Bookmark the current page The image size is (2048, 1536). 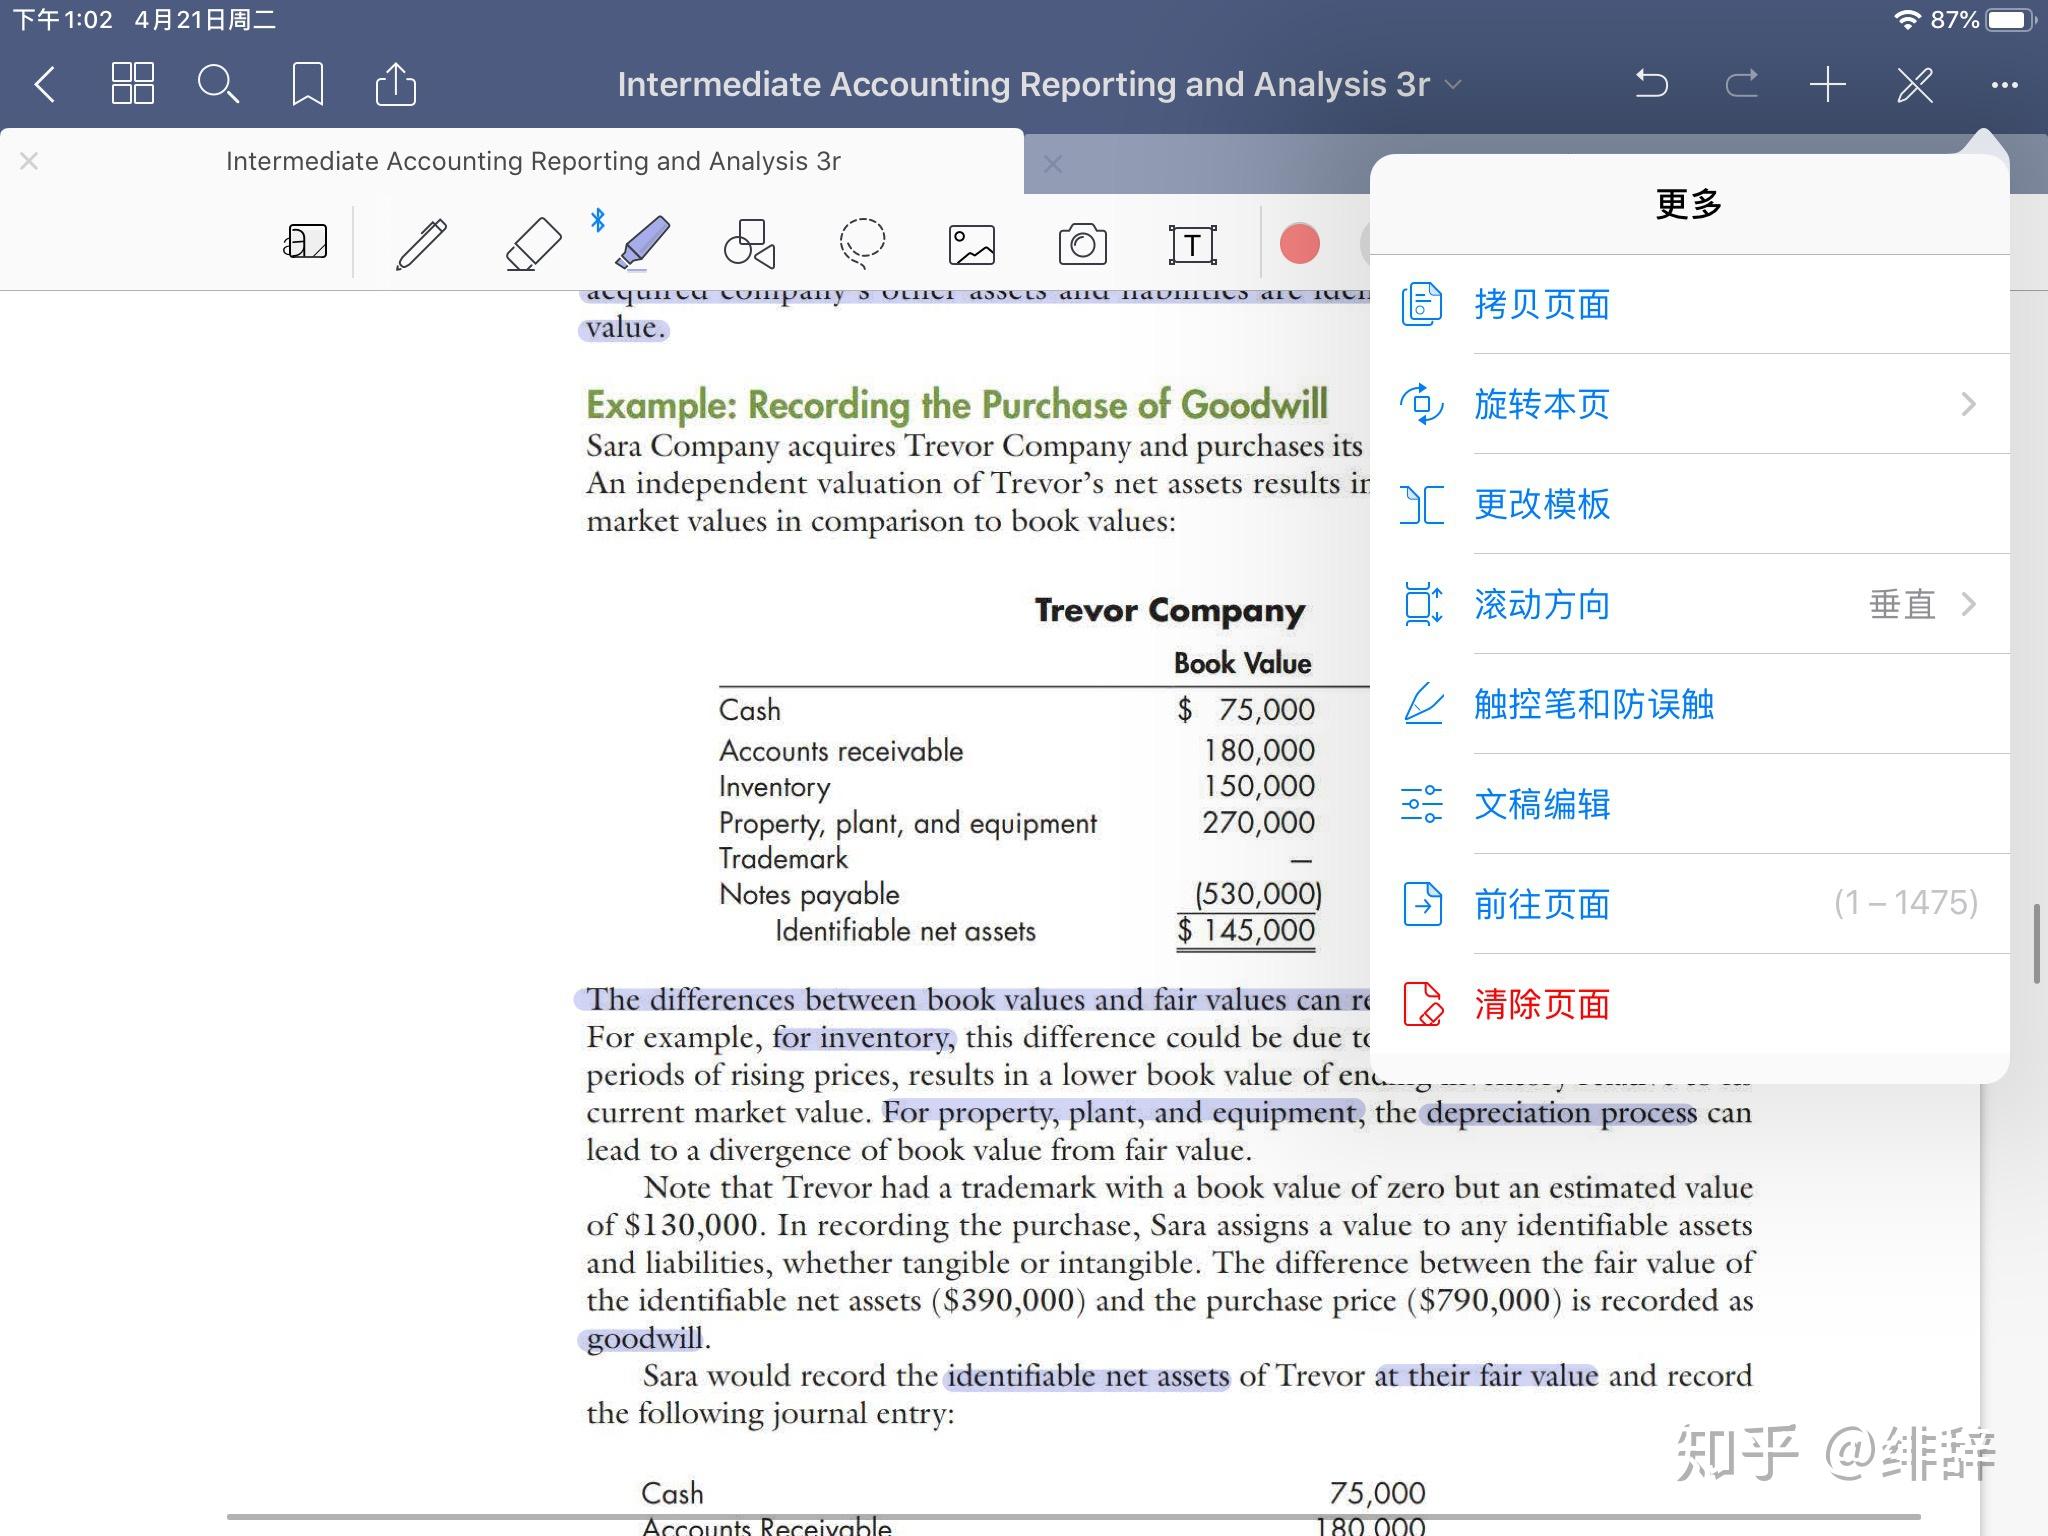coord(307,84)
